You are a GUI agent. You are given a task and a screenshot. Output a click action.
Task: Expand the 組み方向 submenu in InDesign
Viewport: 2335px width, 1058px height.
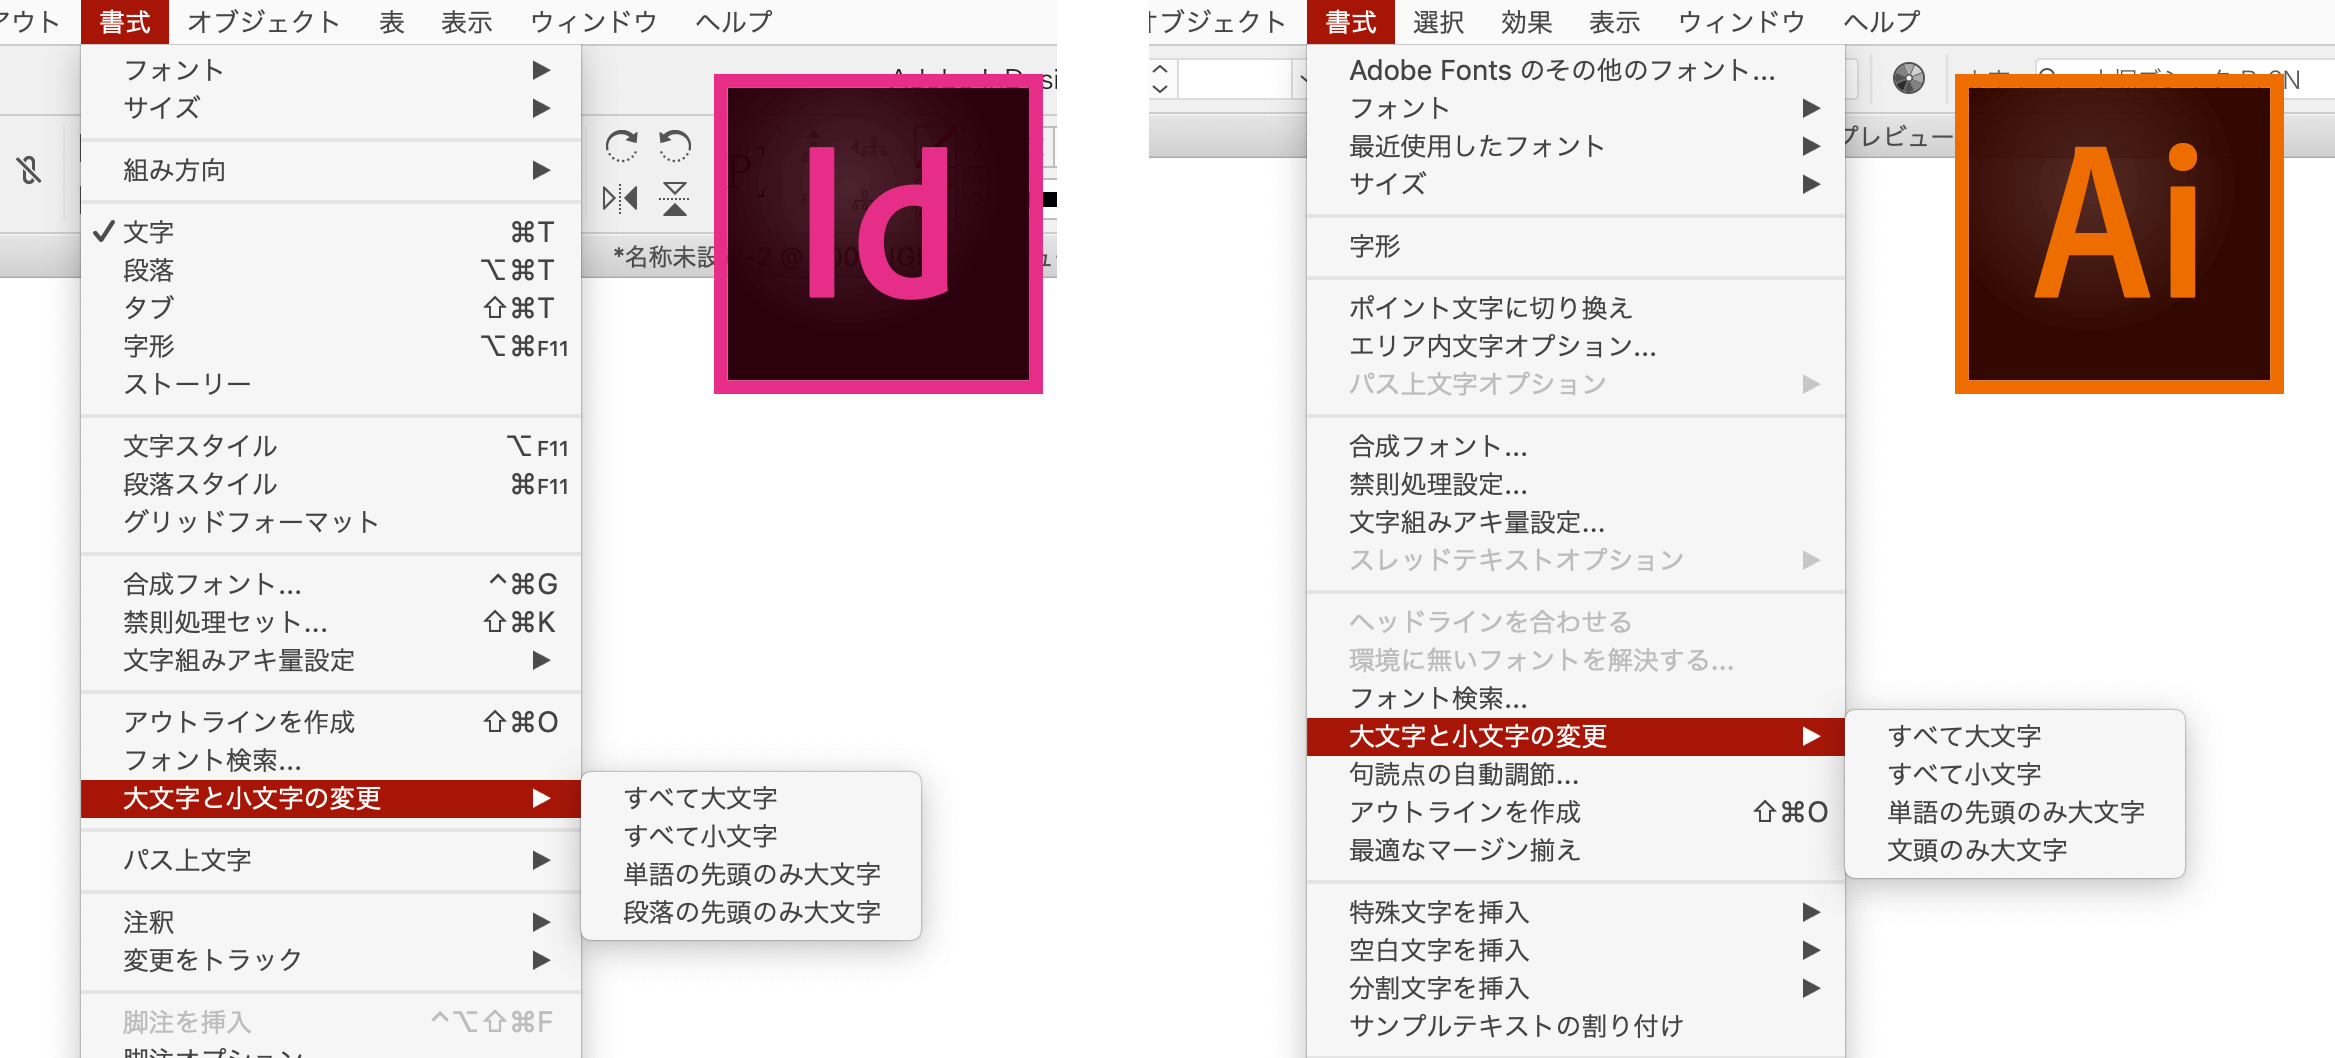pos(331,170)
